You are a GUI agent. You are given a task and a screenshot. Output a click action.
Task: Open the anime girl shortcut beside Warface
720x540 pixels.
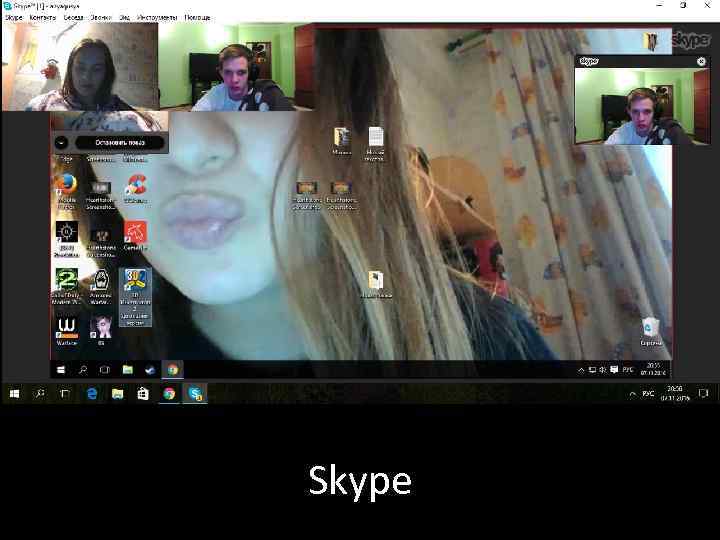pyautogui.click(x=101, y=331)
